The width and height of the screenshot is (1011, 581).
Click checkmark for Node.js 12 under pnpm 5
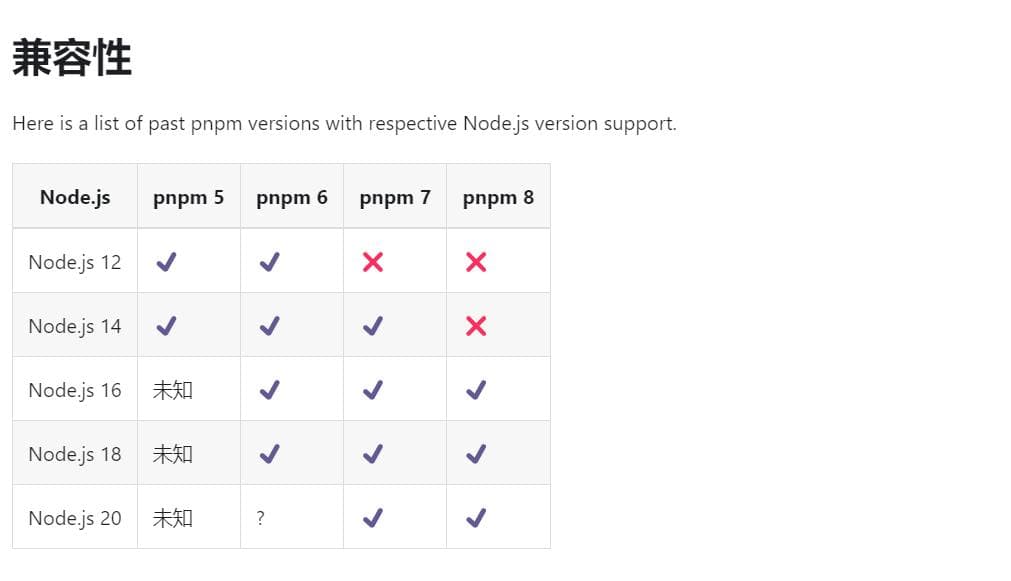[166, 262]
